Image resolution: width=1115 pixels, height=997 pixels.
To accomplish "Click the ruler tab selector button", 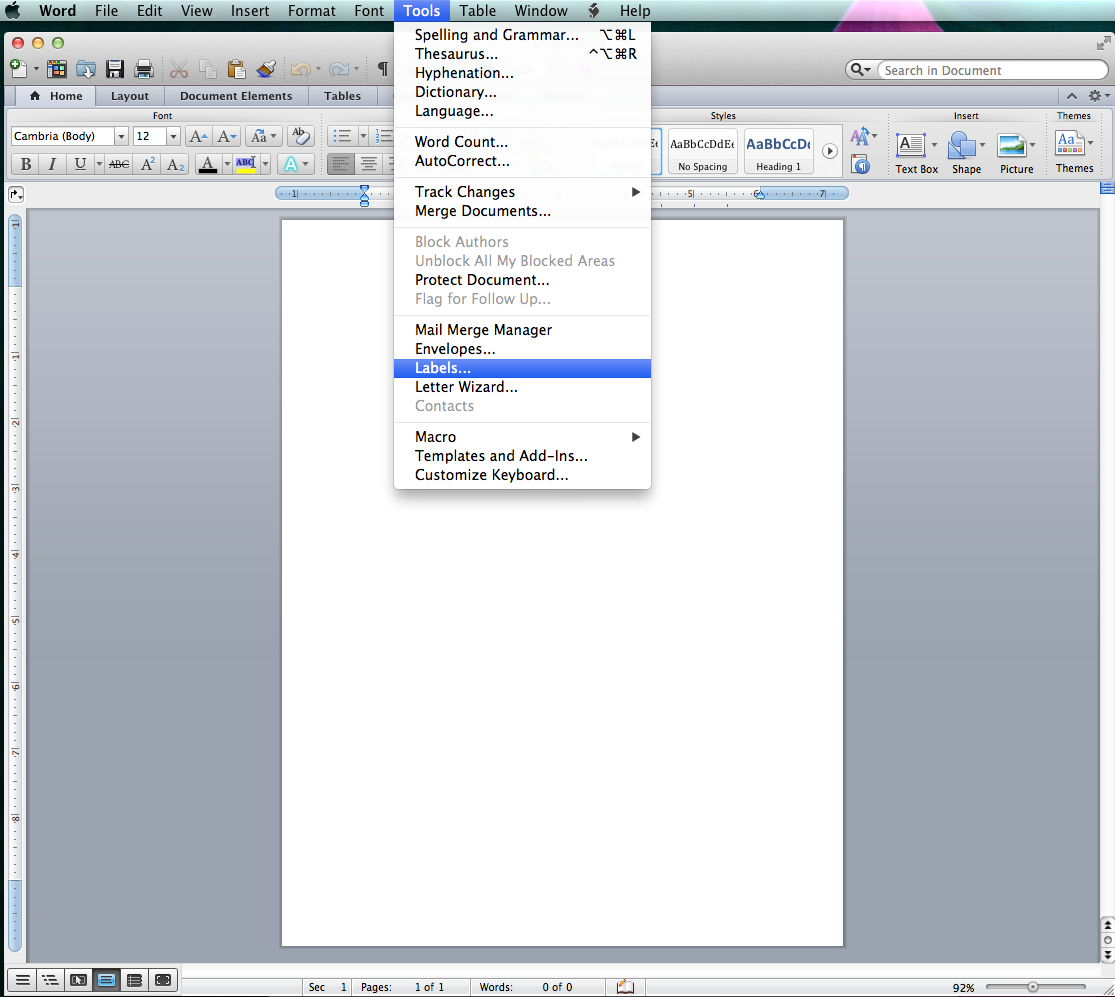I will tap(16, 194).
